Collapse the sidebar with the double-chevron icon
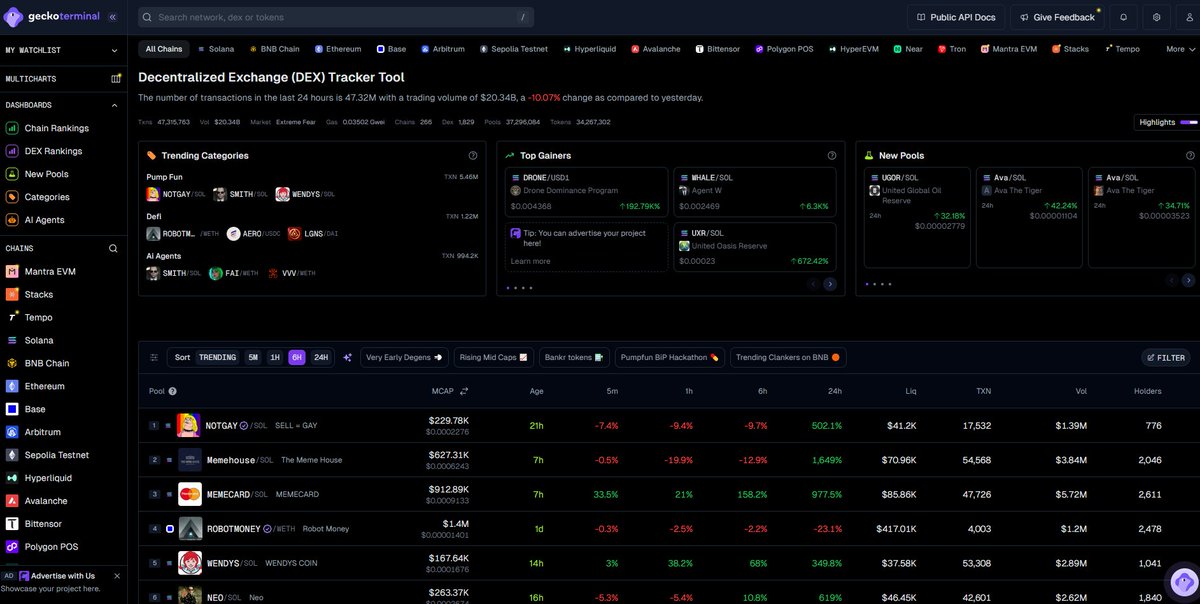Viewport: 1200px width, 604px height. [112, 17]
